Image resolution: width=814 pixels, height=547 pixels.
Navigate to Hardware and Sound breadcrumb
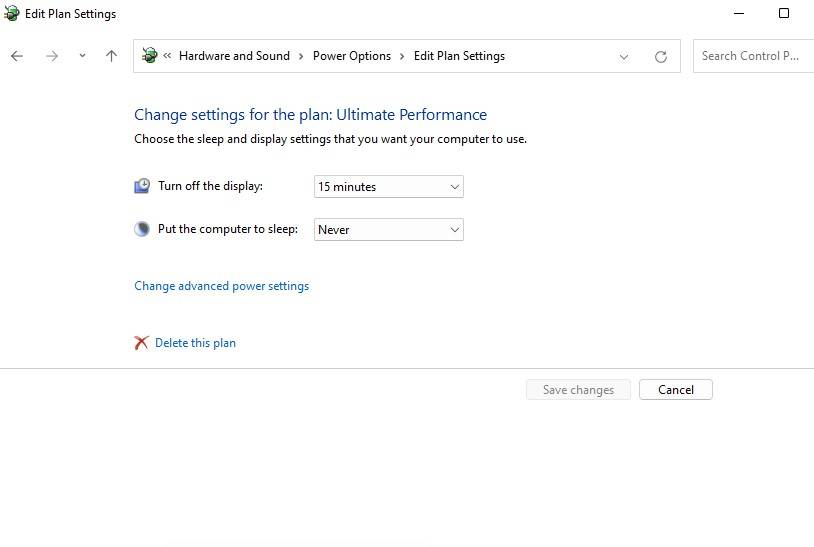234,56
